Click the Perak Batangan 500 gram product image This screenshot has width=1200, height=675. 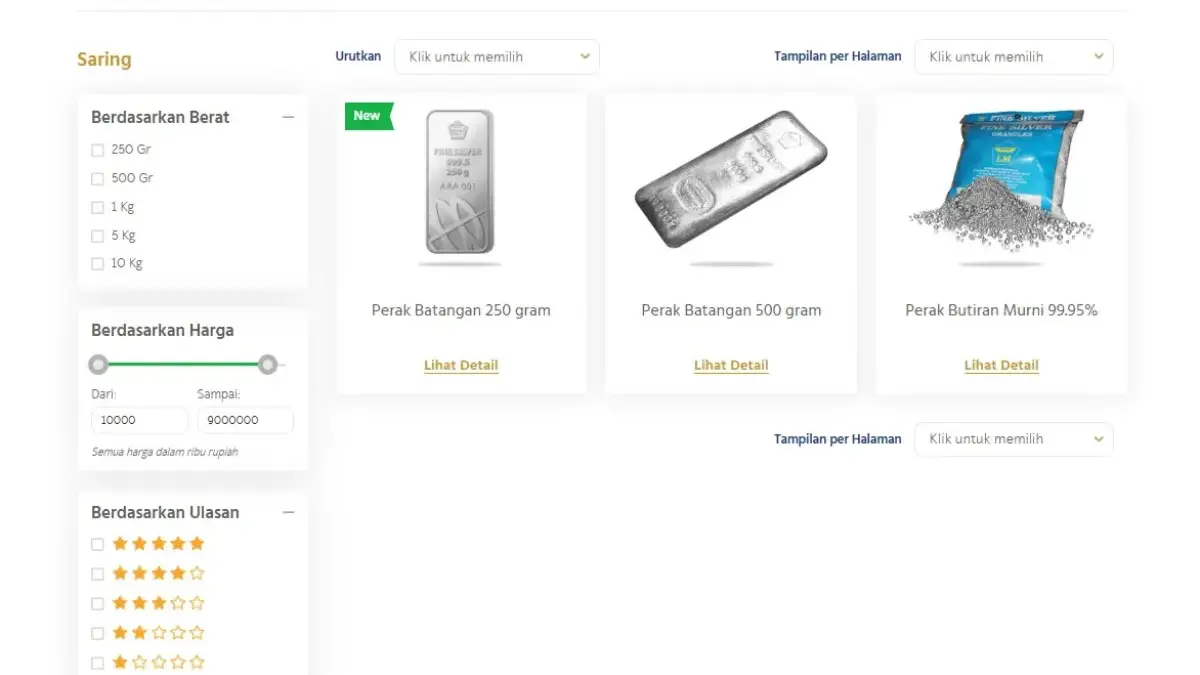pyautogui.click(x=731, y=180)
